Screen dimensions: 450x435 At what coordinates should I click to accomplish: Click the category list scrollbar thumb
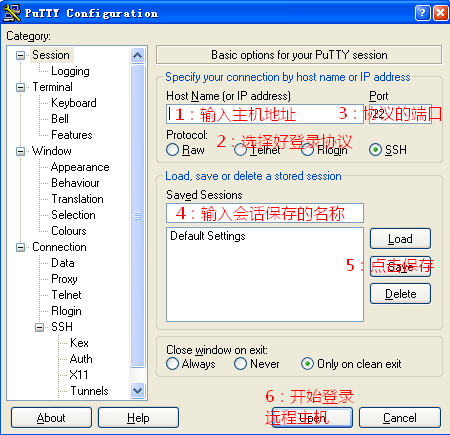138,216
